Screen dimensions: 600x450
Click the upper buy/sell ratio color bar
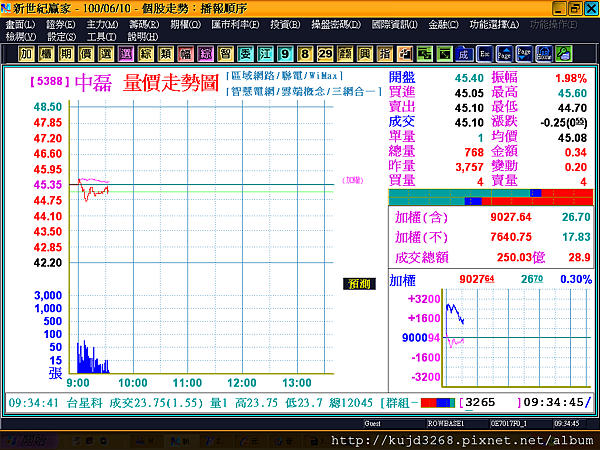491,193
